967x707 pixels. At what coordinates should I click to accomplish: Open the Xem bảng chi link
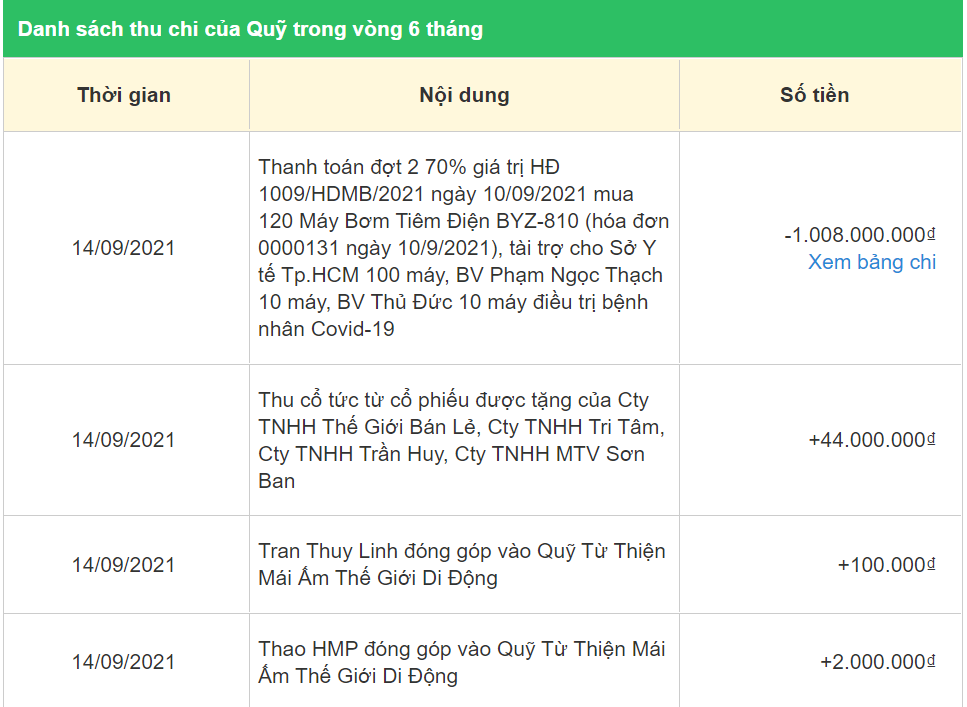pyautogui.click(x=872, y=262)
